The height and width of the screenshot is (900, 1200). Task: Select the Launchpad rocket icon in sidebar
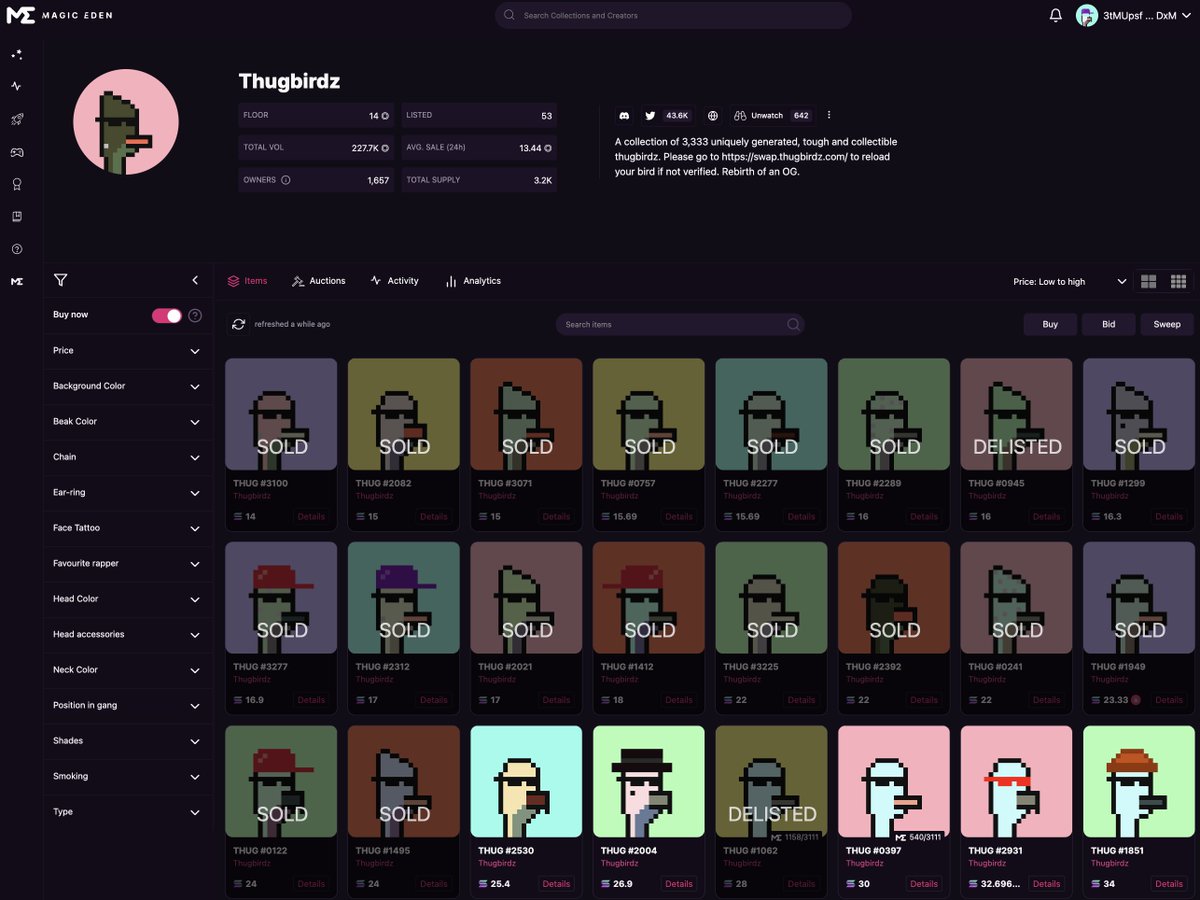16,119
